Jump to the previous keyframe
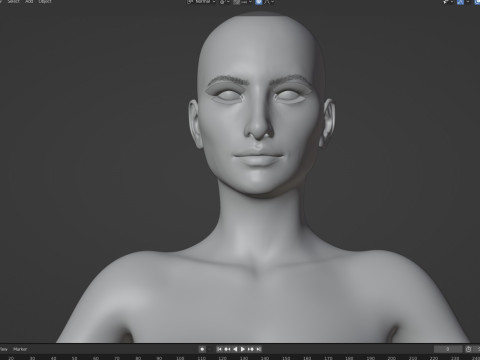This screenshot has height=360, width=480. pyautogui.click(x=227, y=349)
